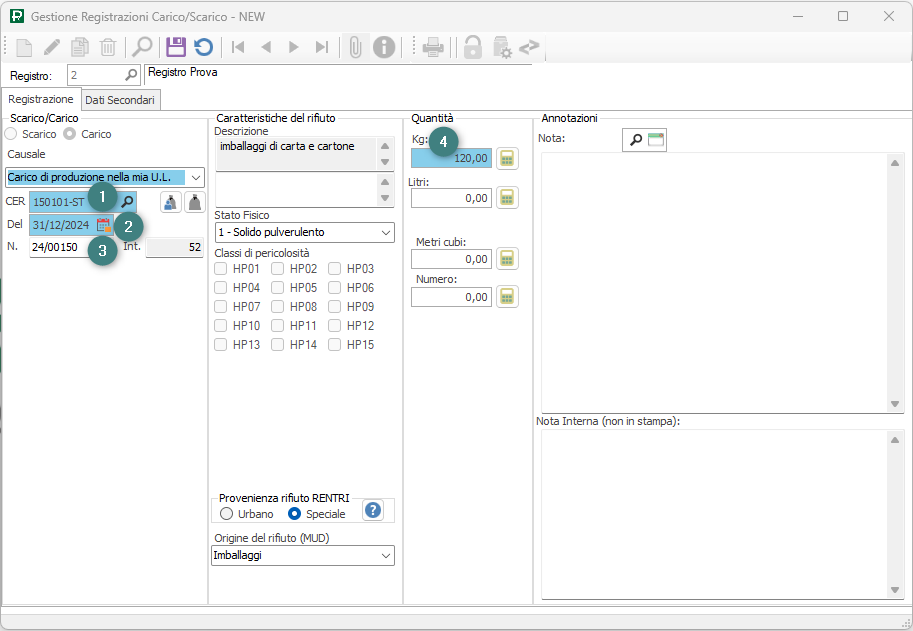Click the purple Save floppy disk icon
The height and width of the screenshot is (631, 913).
(176, 47)
